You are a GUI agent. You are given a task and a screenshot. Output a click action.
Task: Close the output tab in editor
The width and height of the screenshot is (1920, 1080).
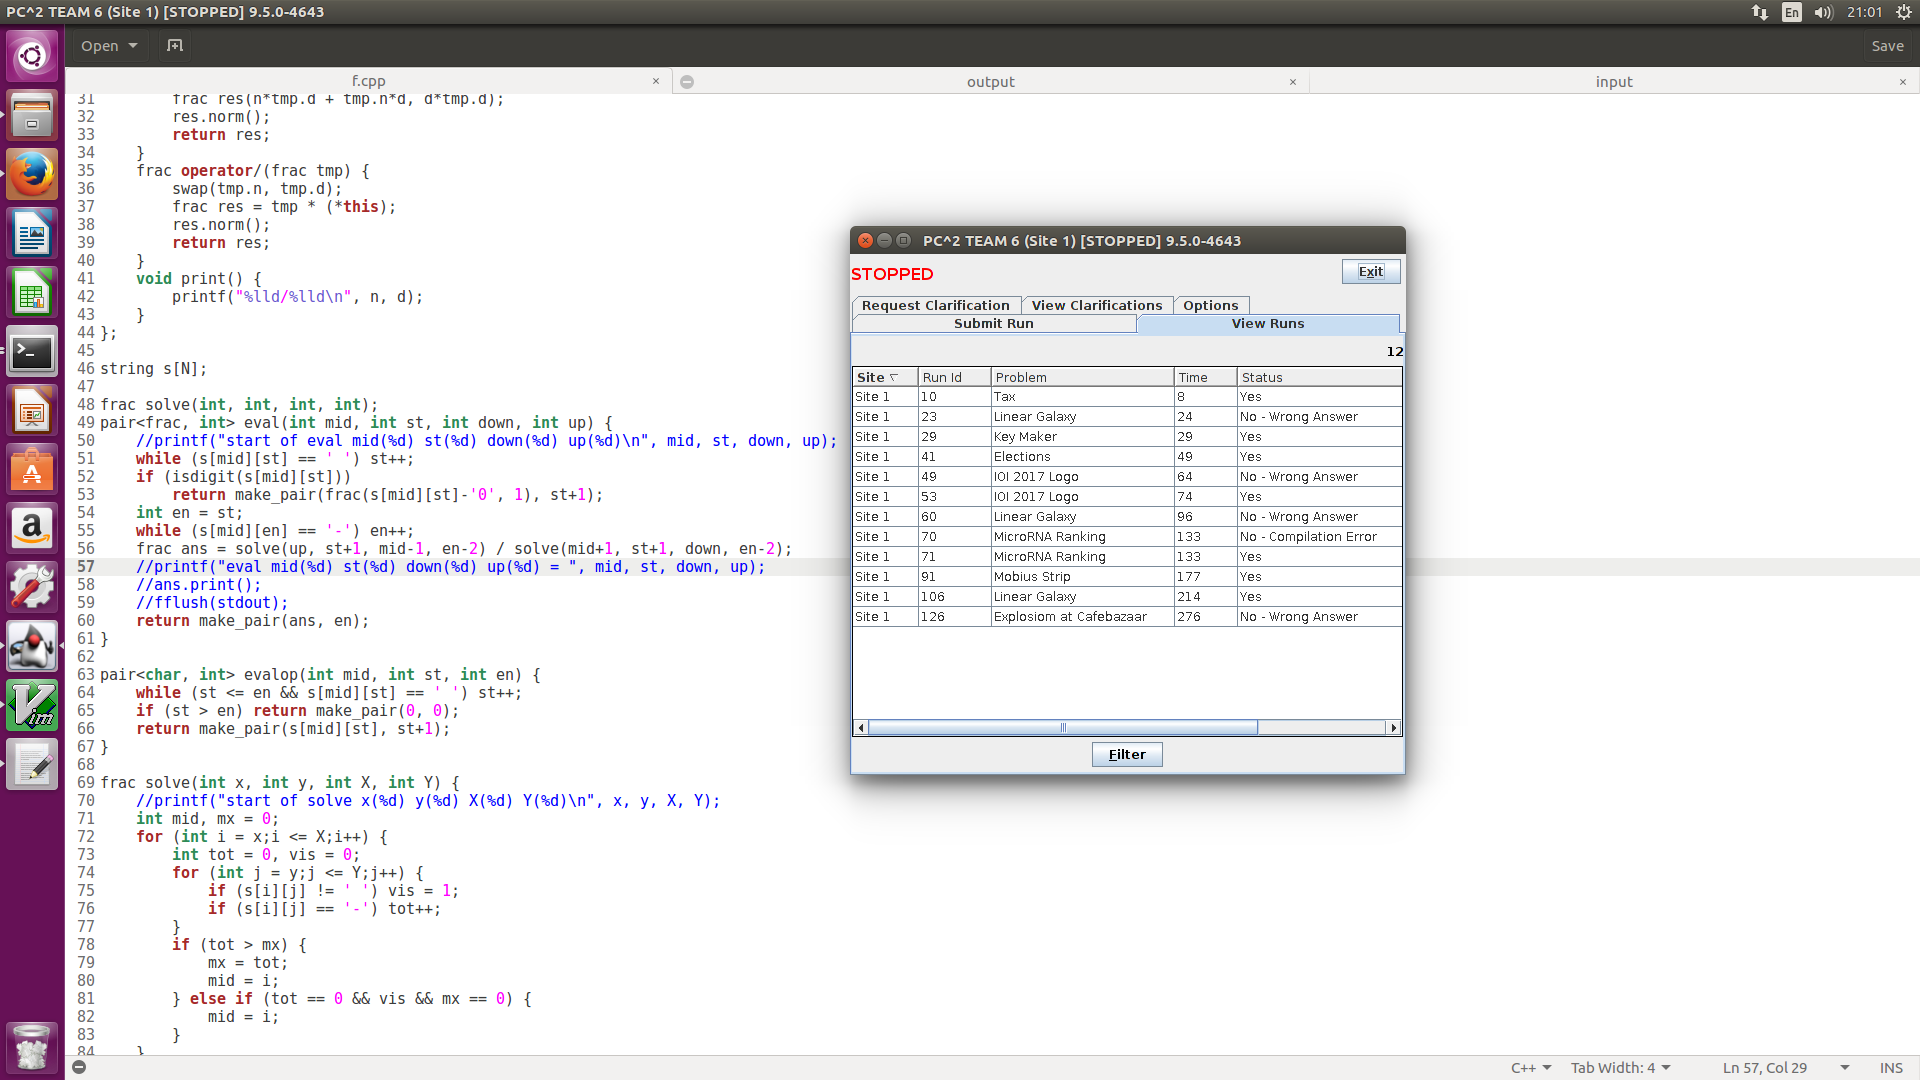coord(1292,82)
